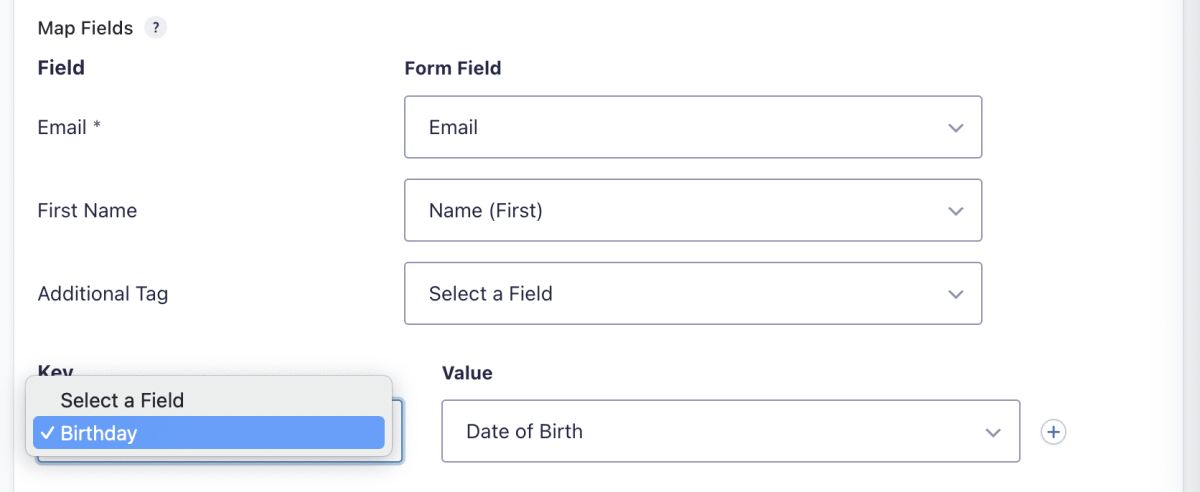Screen dimensions: 1200x492
Task: Click the chevron arrow in the Additional Tag dropdown
Action: [955, 294]
